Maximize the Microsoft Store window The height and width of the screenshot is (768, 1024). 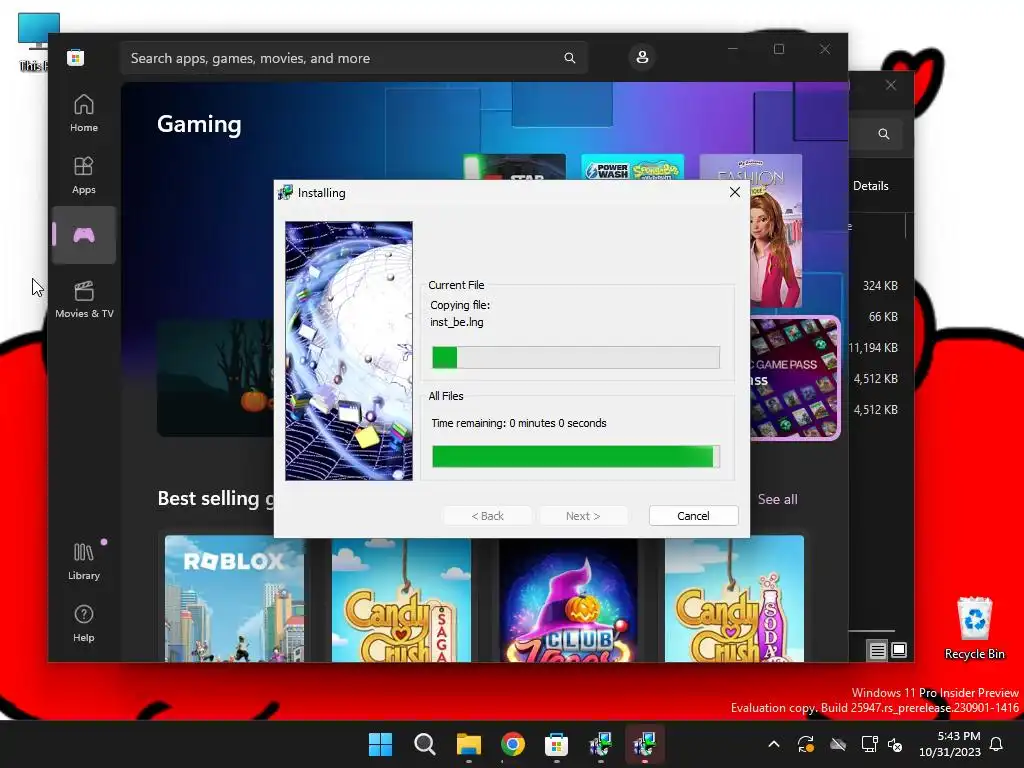(778, 49)
